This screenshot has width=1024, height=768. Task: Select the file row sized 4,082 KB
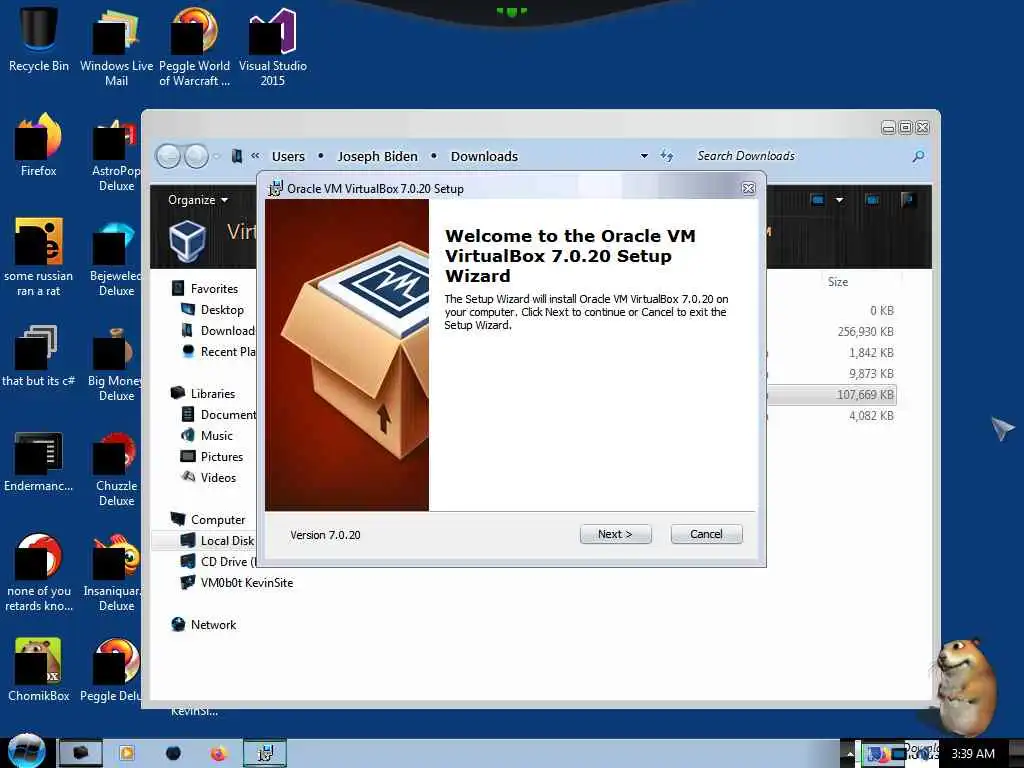(x=871, y=415)
